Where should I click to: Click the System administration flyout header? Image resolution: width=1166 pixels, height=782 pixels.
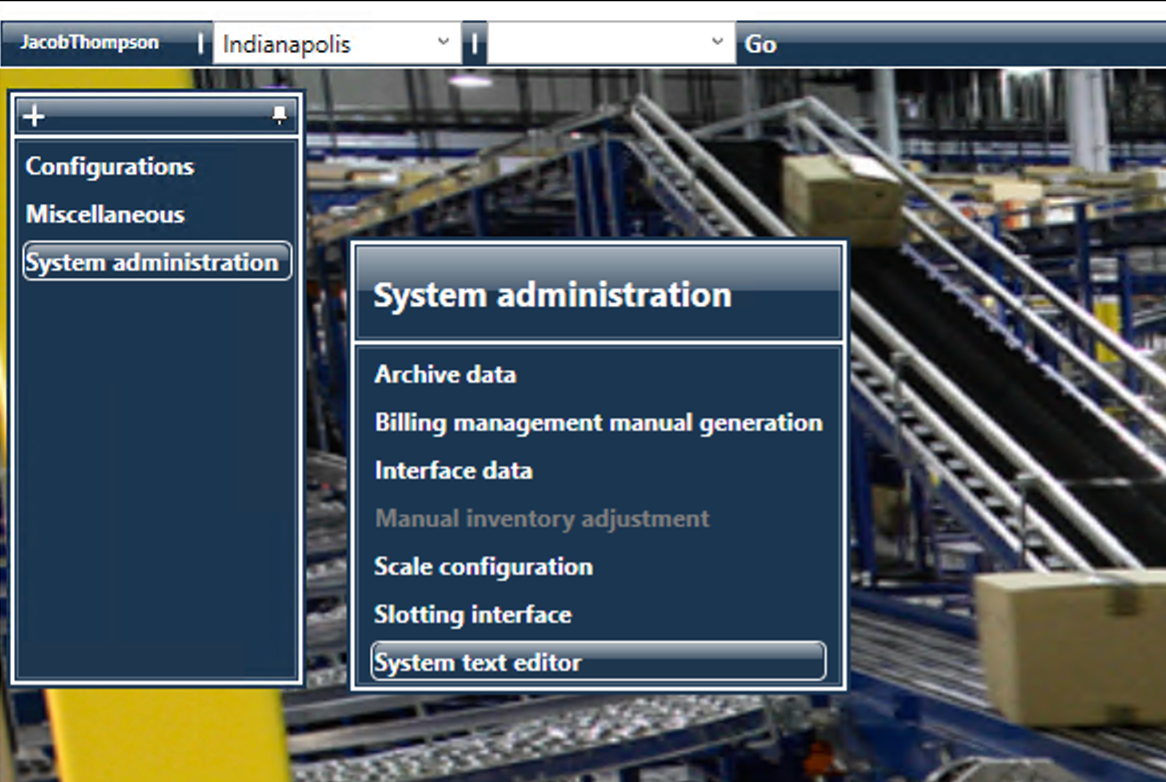point(551,294)
